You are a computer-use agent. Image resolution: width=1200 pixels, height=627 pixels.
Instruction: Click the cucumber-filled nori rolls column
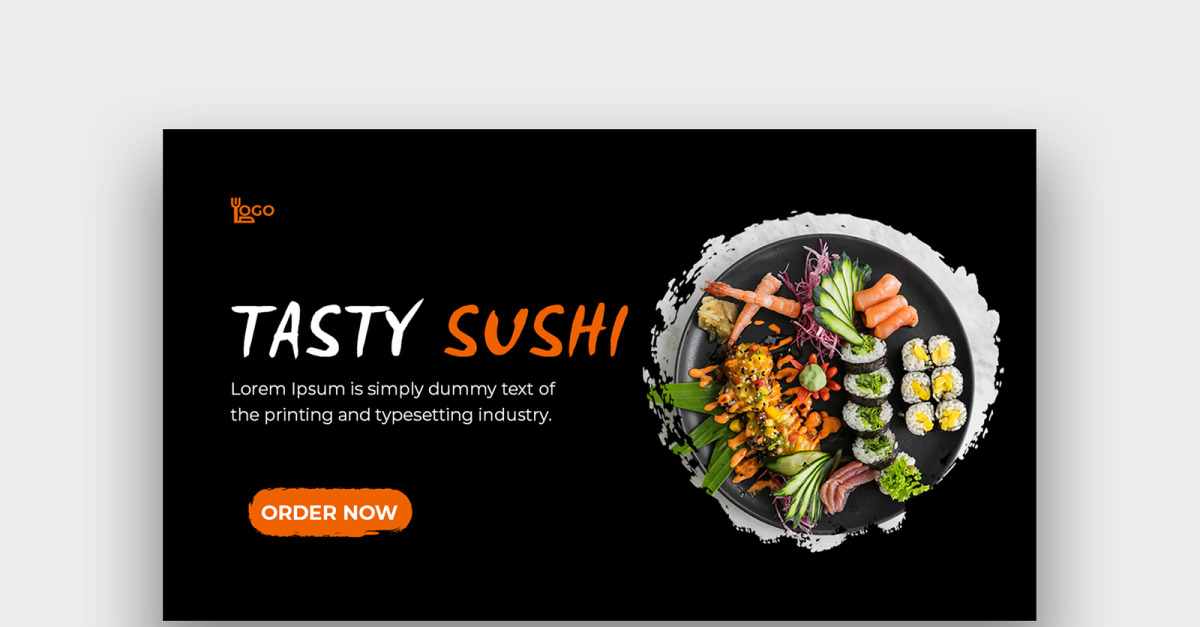pos(868,402)
